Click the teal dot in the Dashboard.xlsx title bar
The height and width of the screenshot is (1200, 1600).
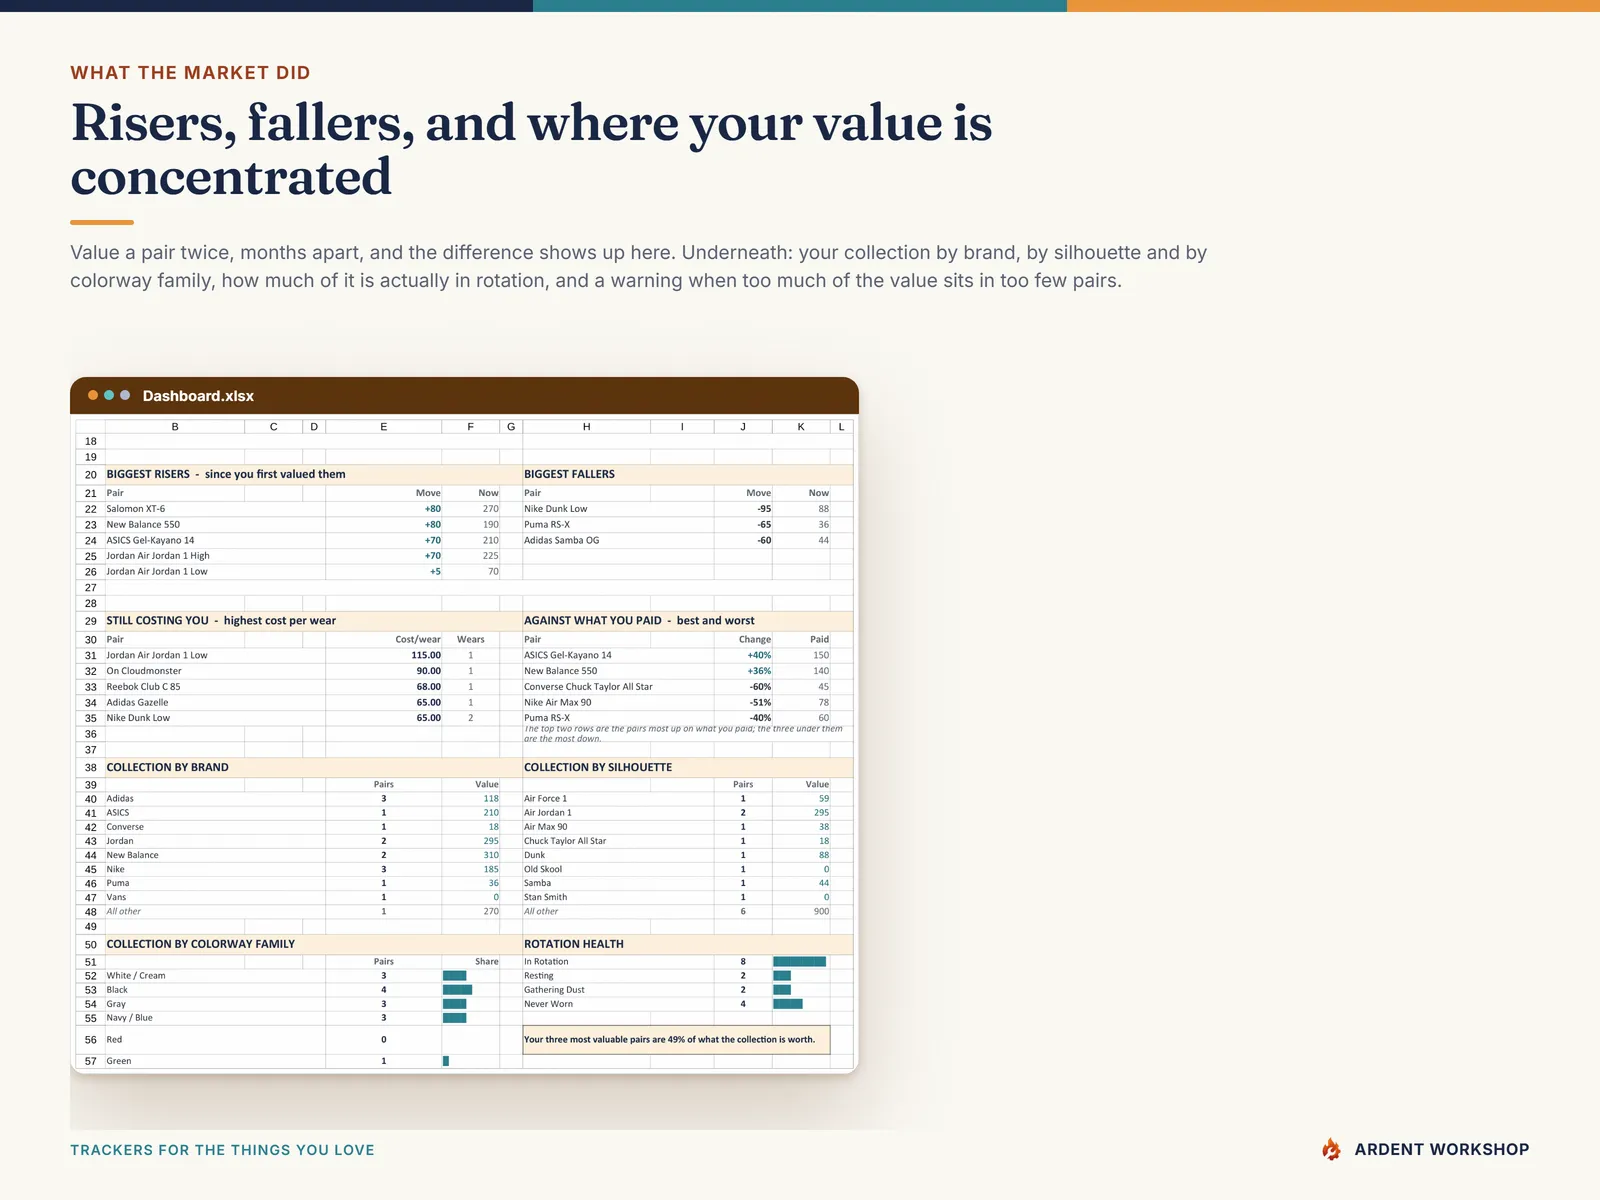tap(109, 395)
